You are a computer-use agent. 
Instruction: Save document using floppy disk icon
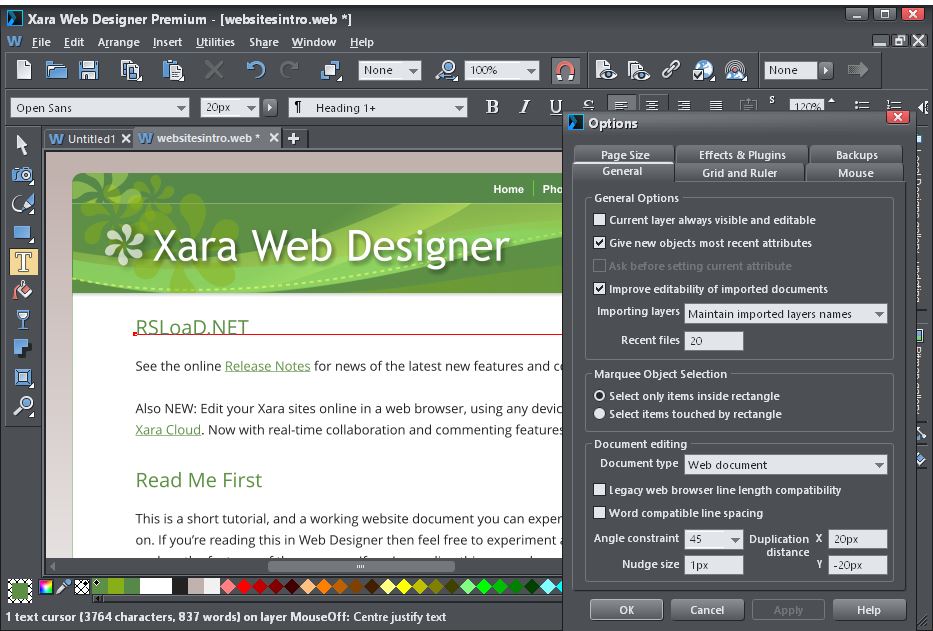[89, 70]
